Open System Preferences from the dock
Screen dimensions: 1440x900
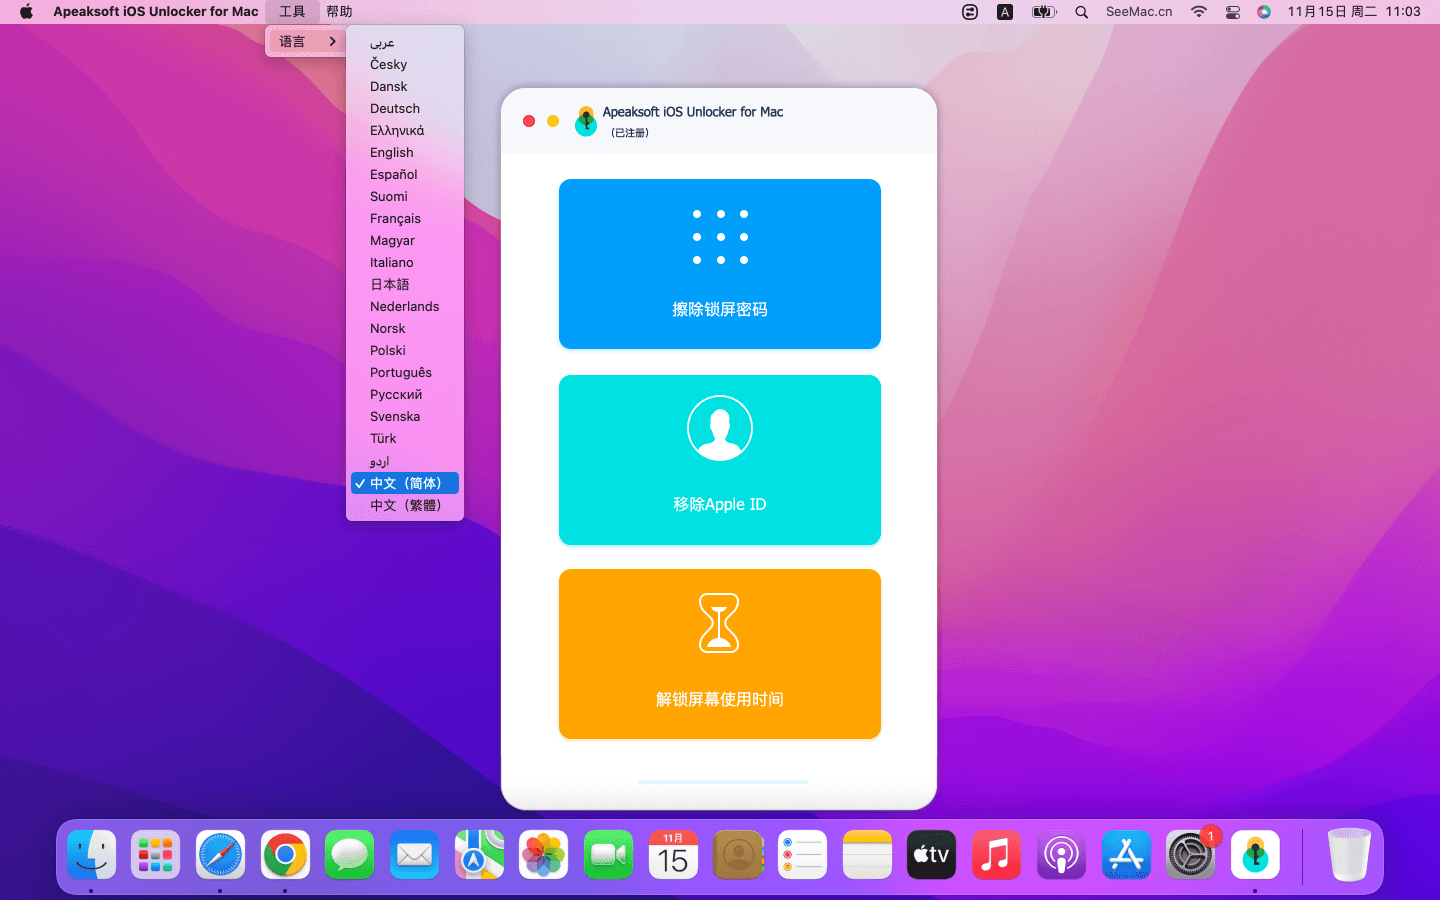click(1190, 856)
